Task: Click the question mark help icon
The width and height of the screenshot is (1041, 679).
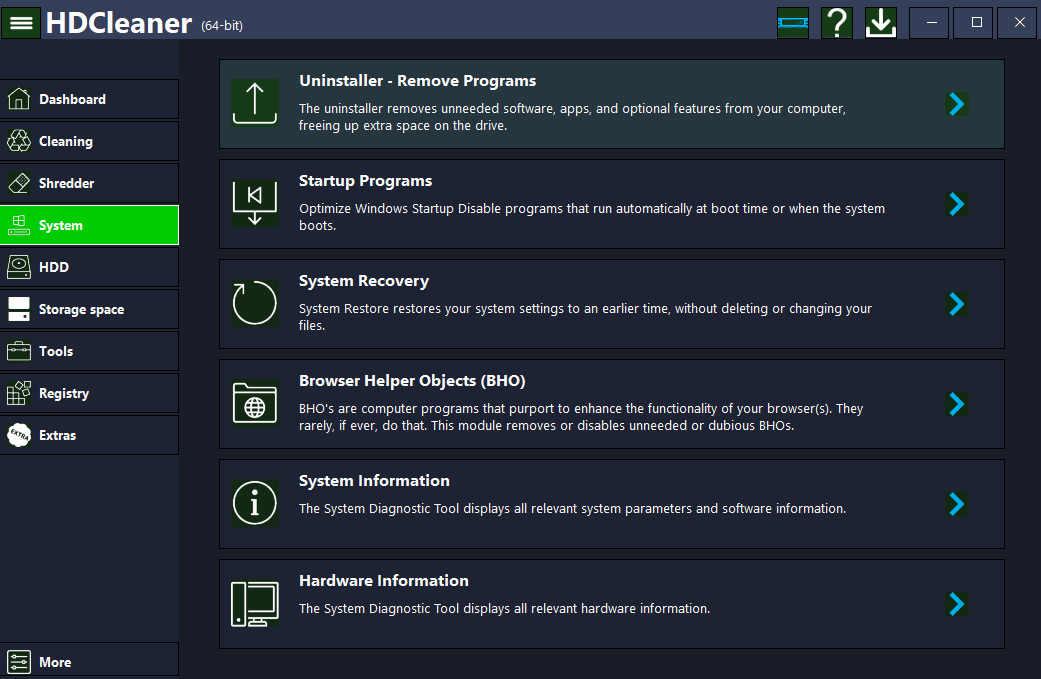Action: 836,22
